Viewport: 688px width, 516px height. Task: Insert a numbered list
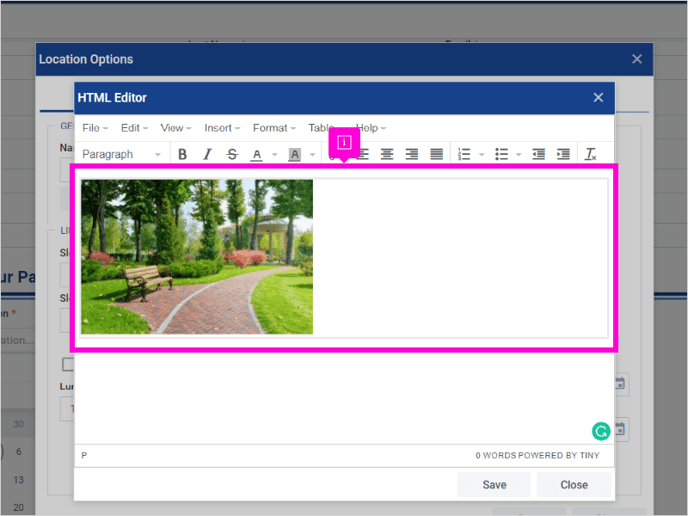[x=464, y=154]
